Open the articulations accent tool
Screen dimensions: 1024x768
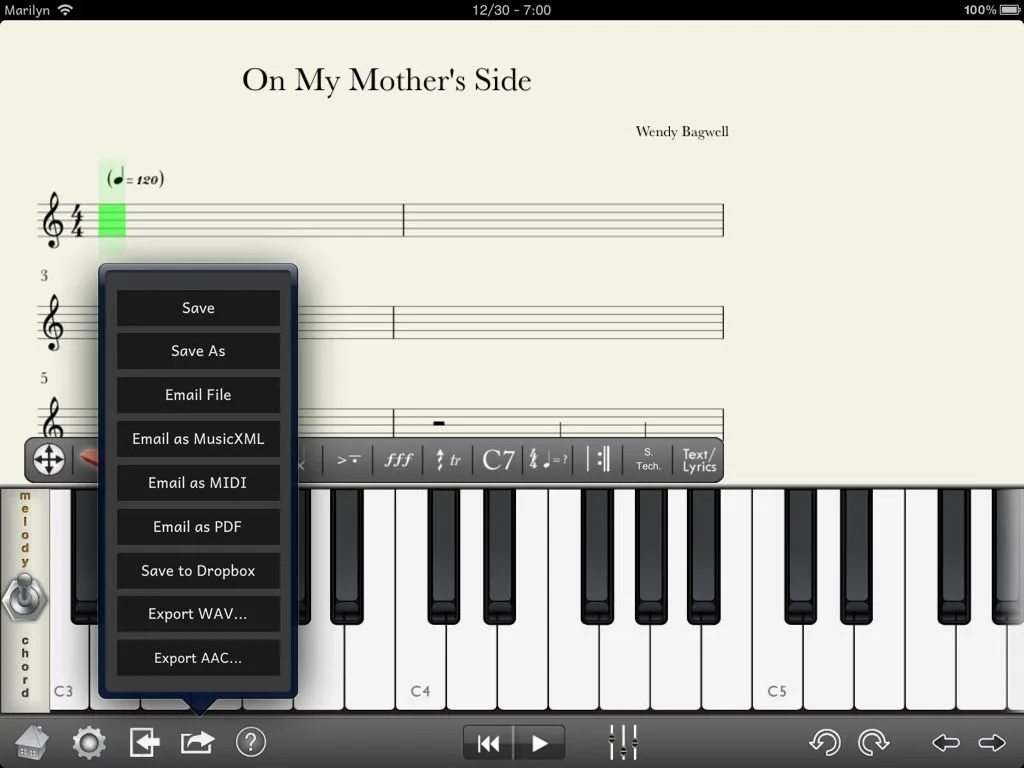point(348,460)
